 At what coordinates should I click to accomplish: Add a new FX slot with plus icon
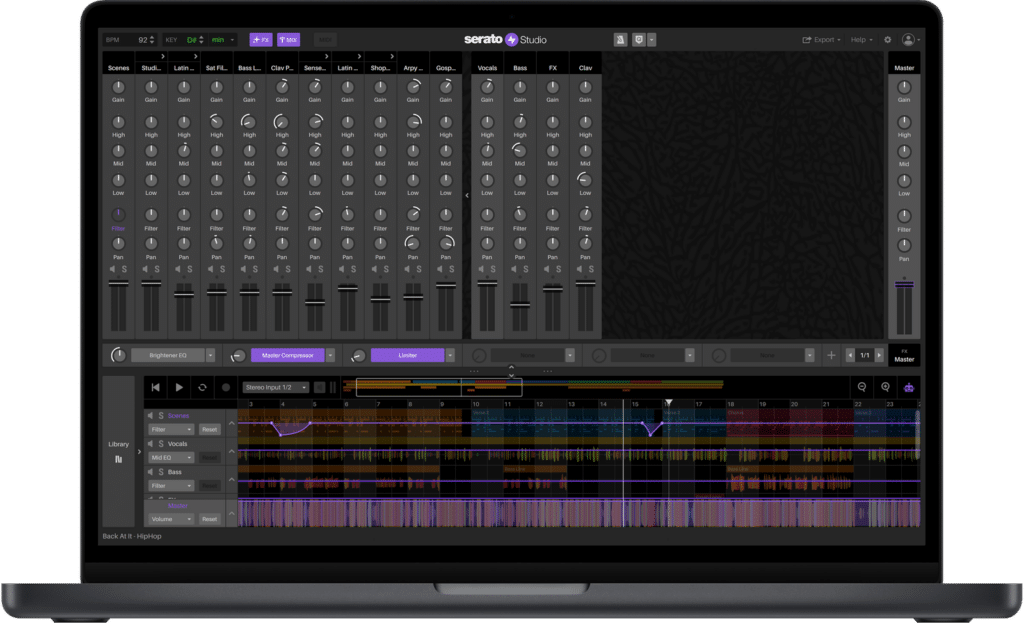[x=831, y=355]
